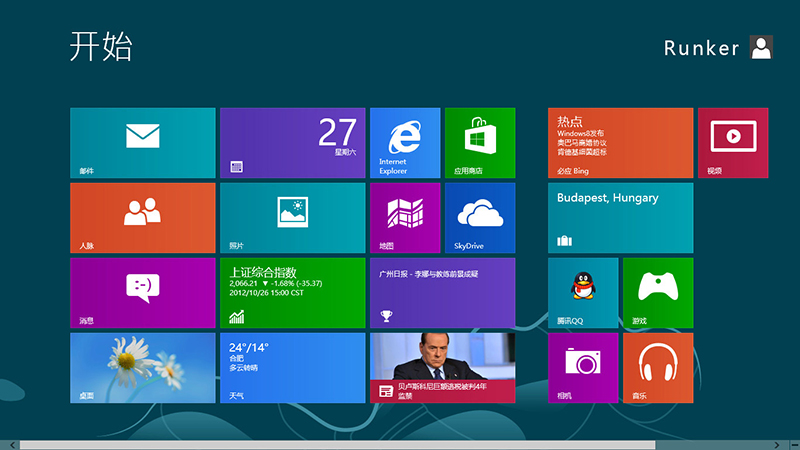
Task: Click the scrollbar right arrow
Action: tap(777, 444)
